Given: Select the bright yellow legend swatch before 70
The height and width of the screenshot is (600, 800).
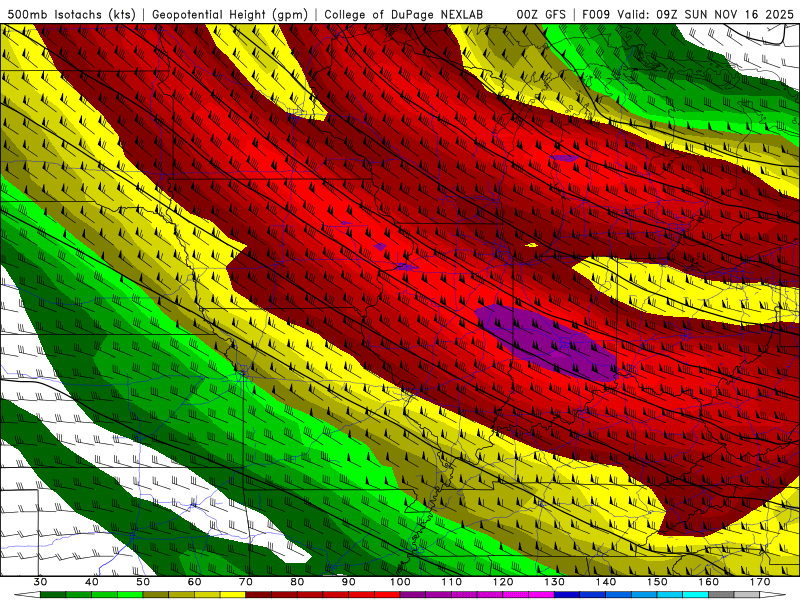Looking at the screenshot, I should [233, 595].
